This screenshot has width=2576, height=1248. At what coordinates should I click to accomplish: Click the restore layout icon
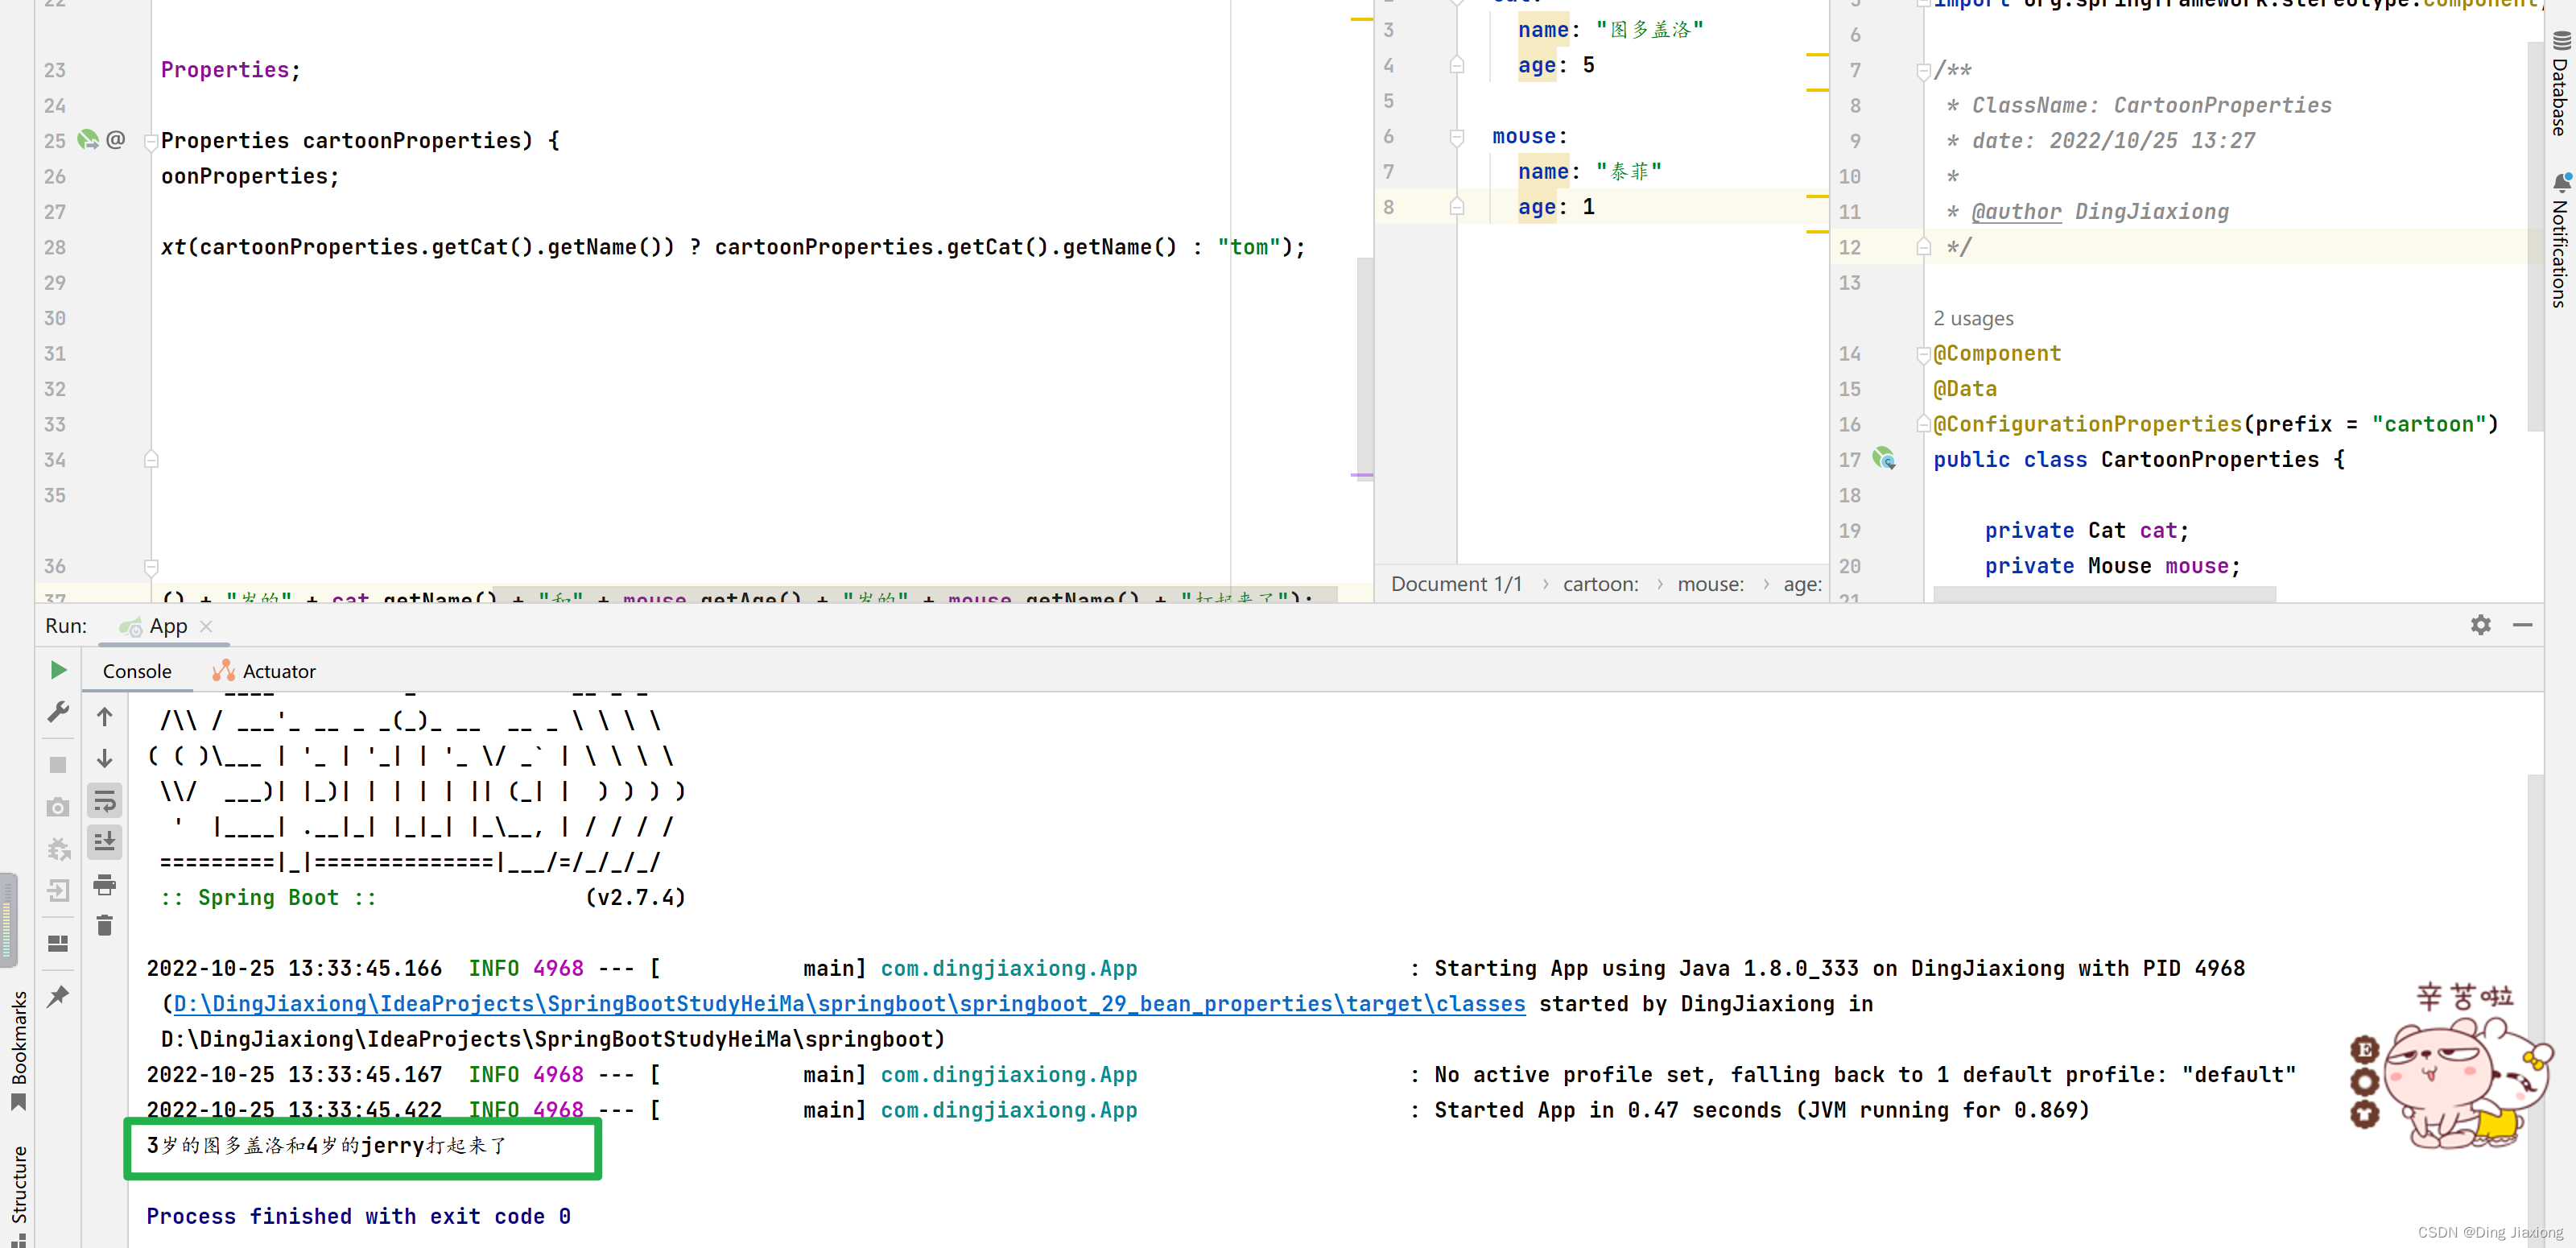pos(58,943)
